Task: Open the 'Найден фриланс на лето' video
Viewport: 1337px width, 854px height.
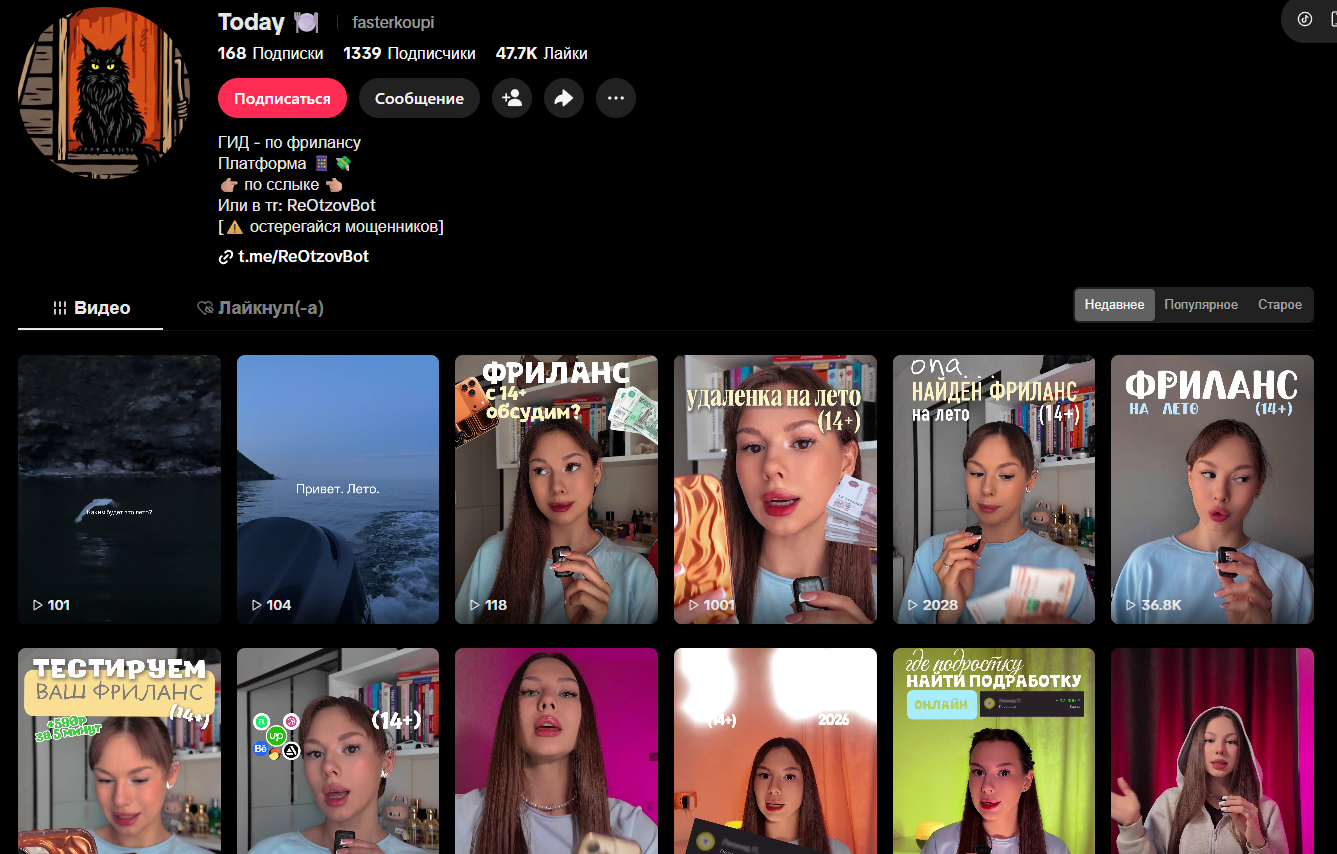Action: click(994, 489)
